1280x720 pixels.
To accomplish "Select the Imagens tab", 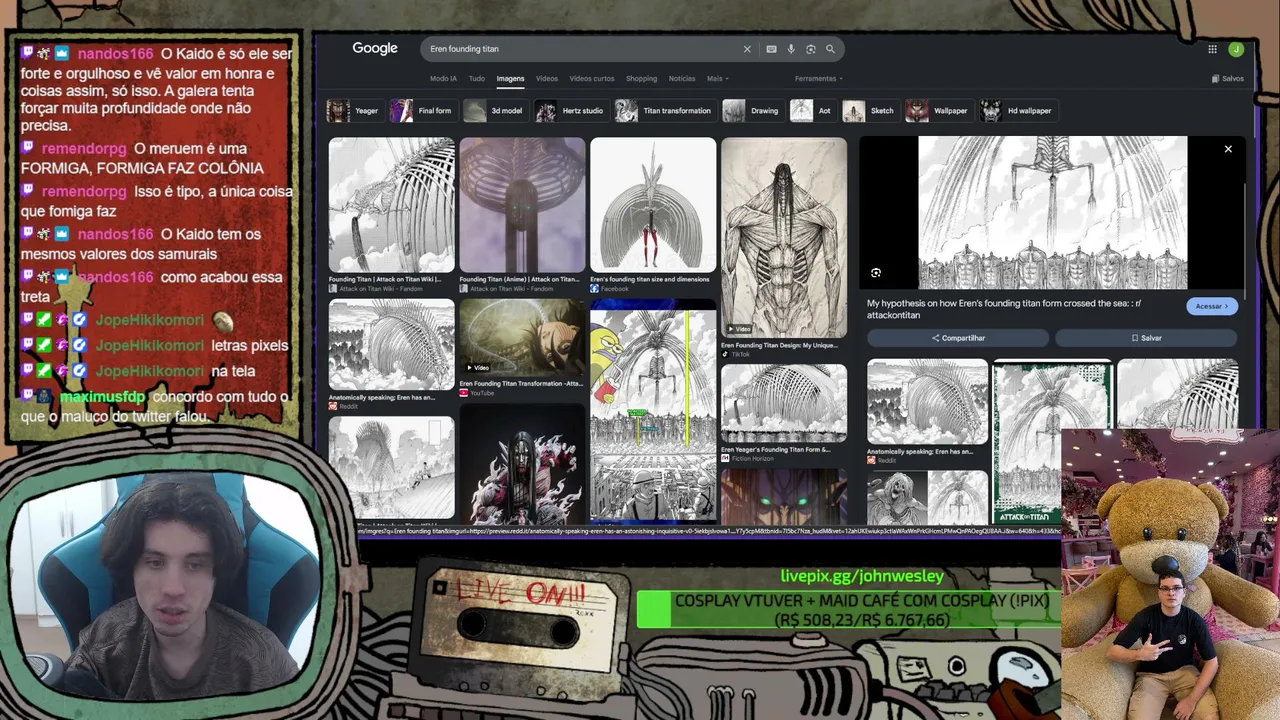I will coord(510,79).
